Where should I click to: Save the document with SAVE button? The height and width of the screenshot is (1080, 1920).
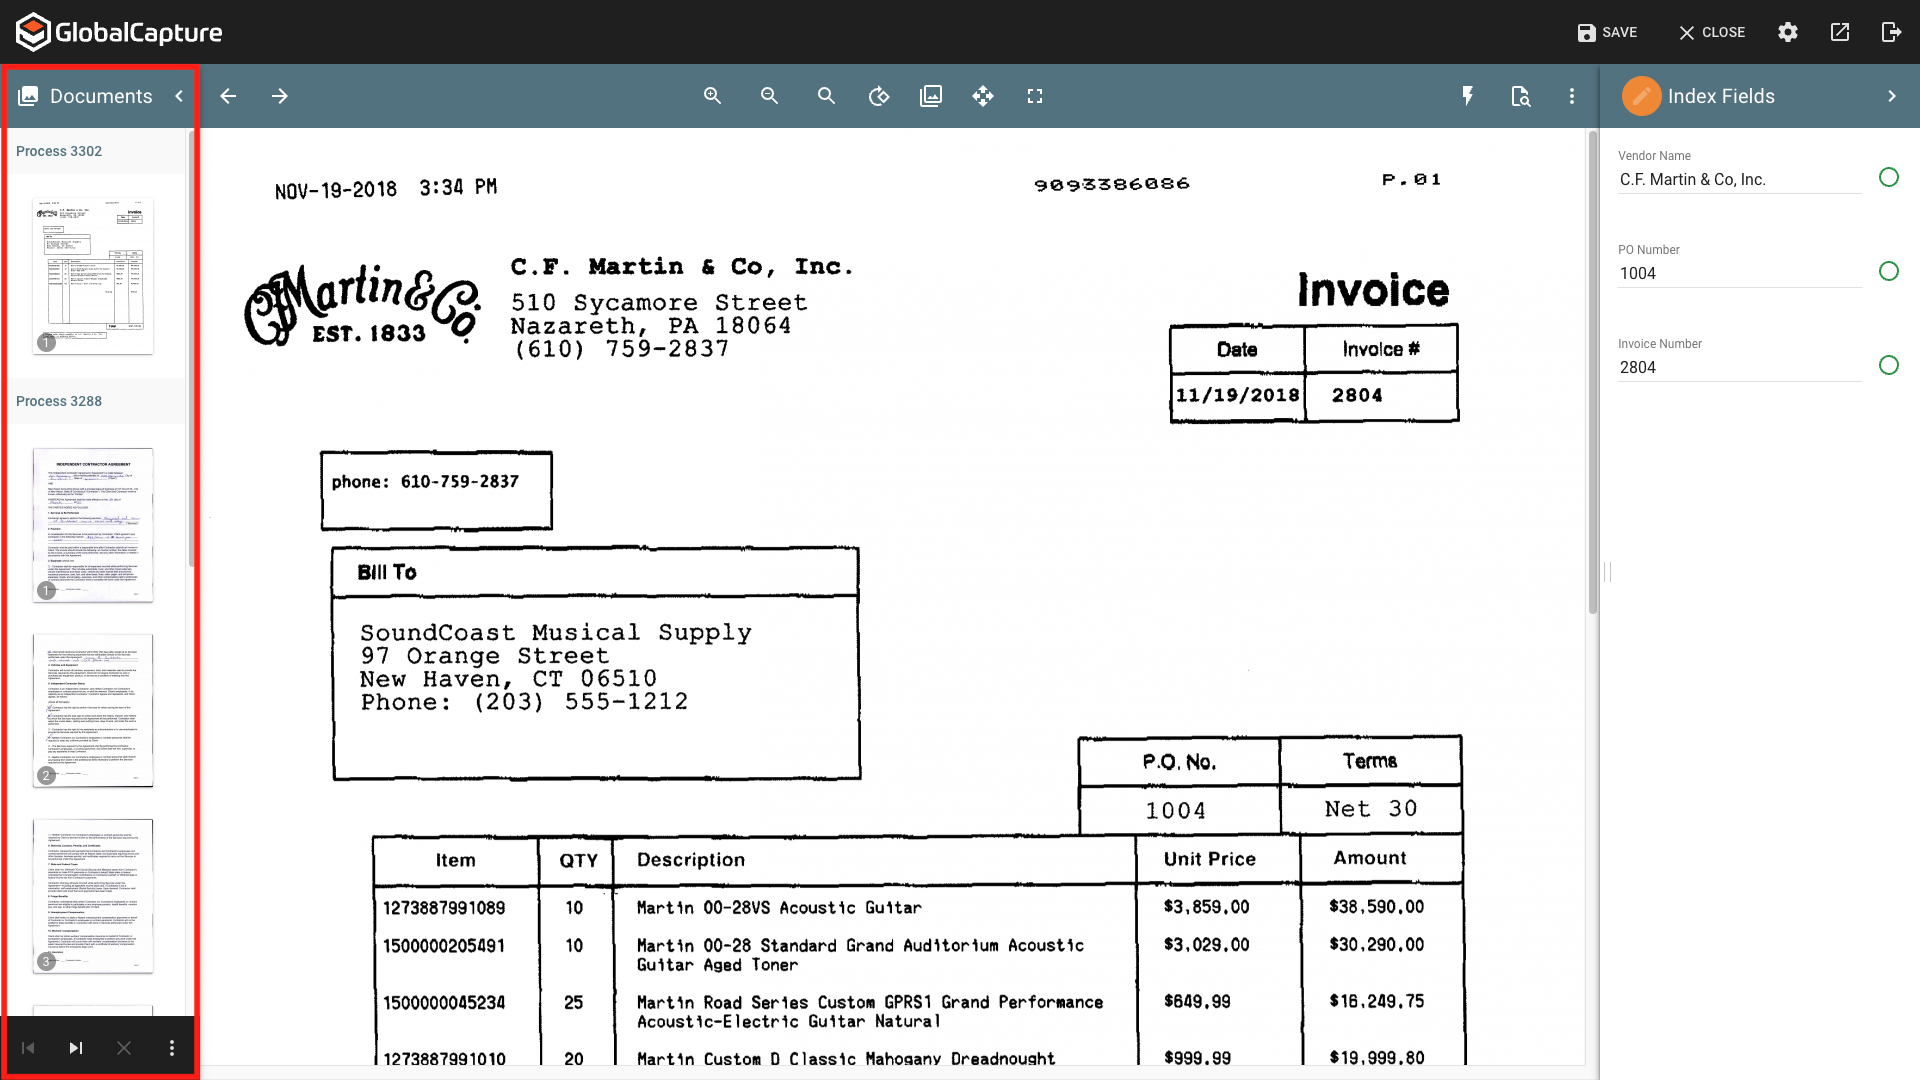1607,32
